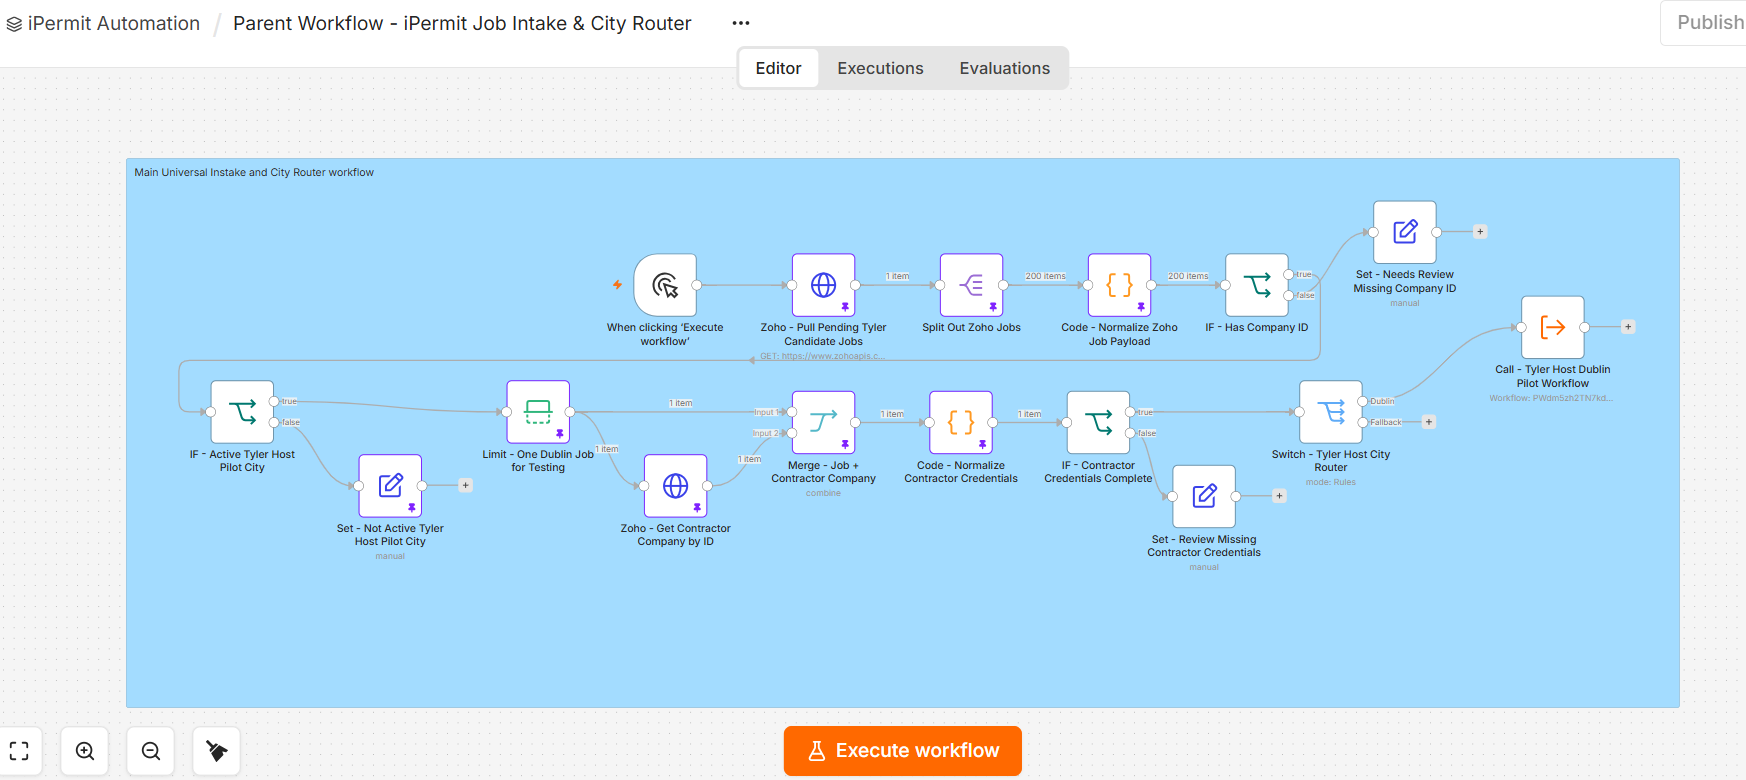The width and height of the screenshot is (1746, 780).
Task: Open Set Needs Review Missing Company ID node
Action: (1405, 232)
